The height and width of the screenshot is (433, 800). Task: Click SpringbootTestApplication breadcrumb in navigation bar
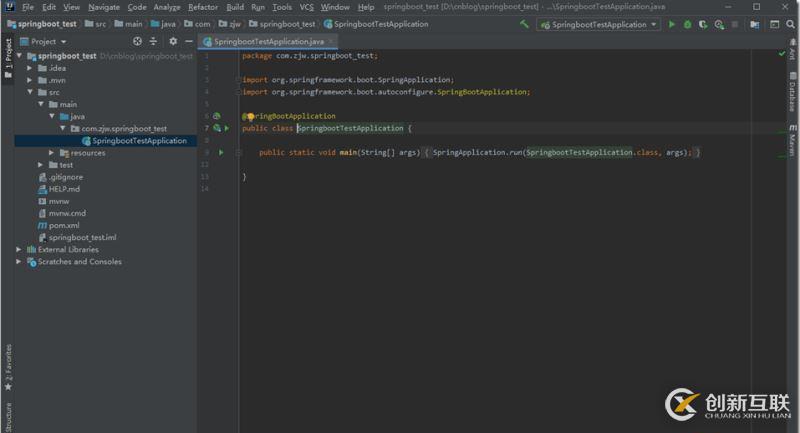coord(376,24)
